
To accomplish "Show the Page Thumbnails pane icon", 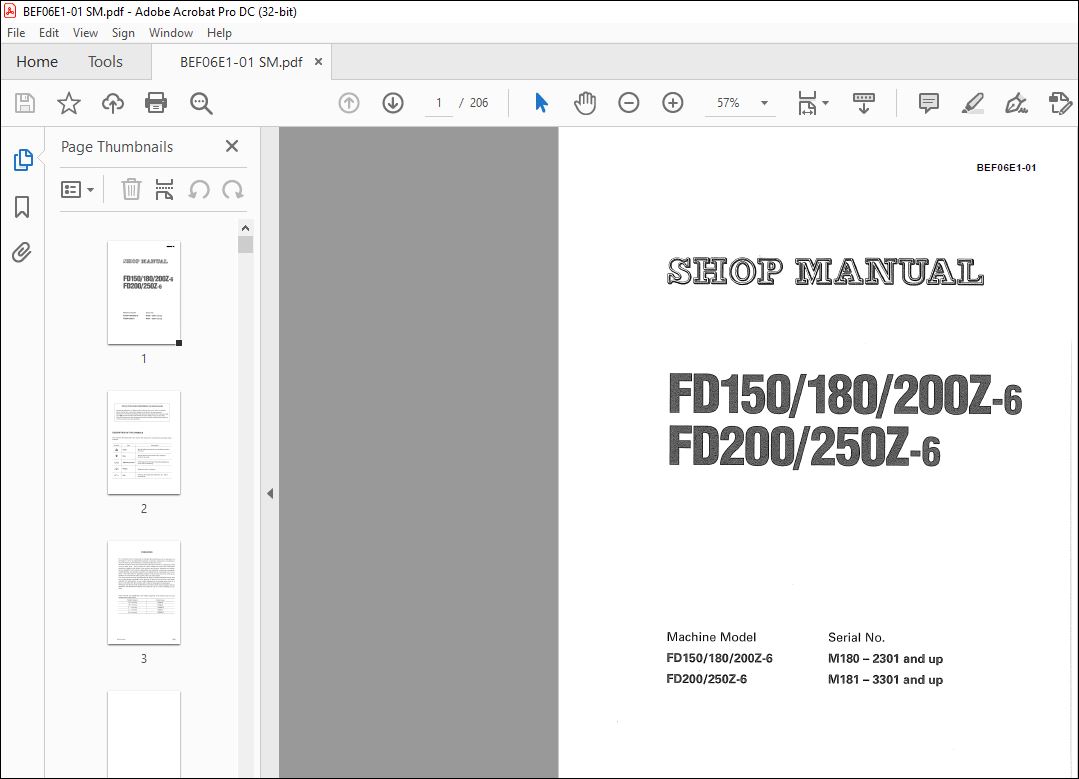I will (x=23, y=160).
